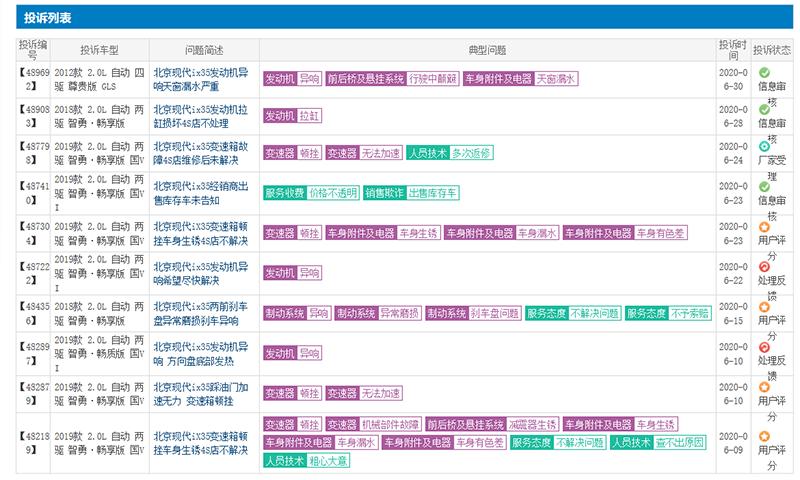Image resolution: width=800 pixels, height=480 pixels.
Task: Click the 投诉列表 section title
Action: tap(47, 18)
